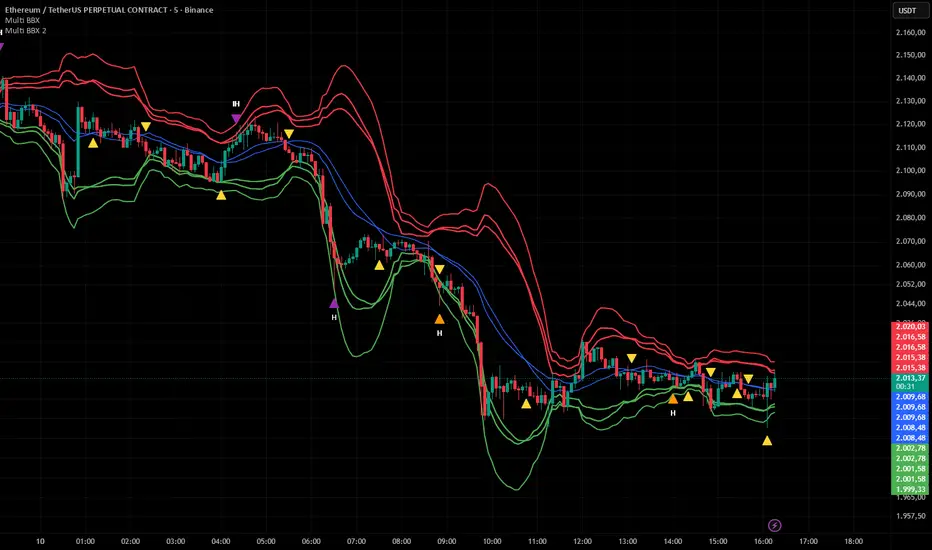Click the green 1.999,33 price label
The height and width of the screenshot is (550, 932).
tap(911, 489)
